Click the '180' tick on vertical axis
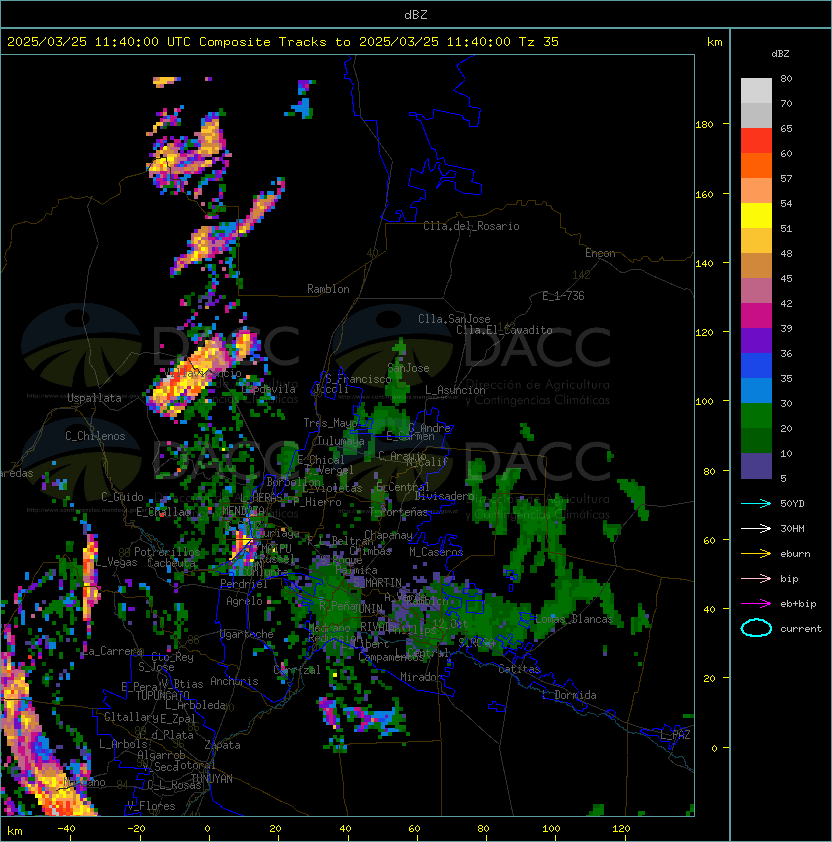The height and width of the screenshot is (842, 832). (704, 125)
